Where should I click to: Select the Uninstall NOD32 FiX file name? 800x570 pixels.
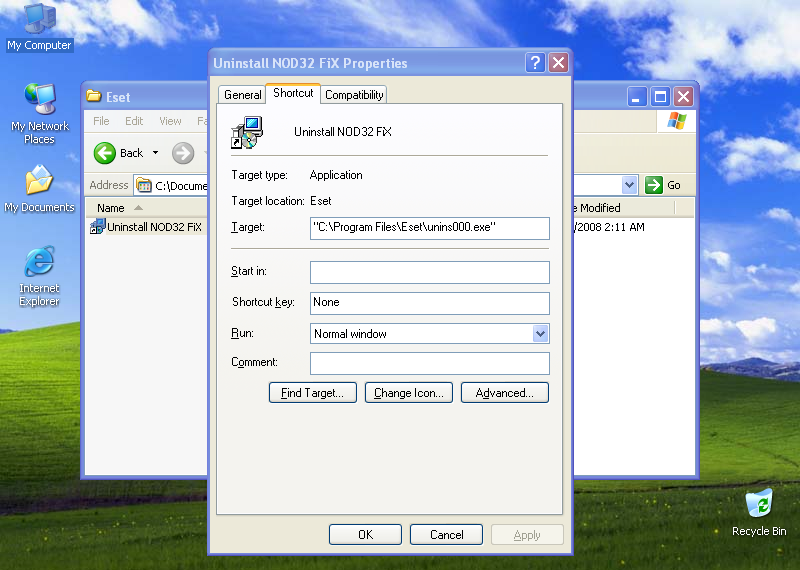point(155,227)
